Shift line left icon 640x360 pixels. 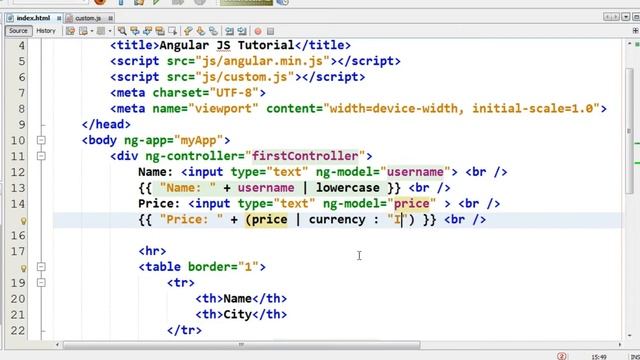pyautogui.click(x=229, y=31)
